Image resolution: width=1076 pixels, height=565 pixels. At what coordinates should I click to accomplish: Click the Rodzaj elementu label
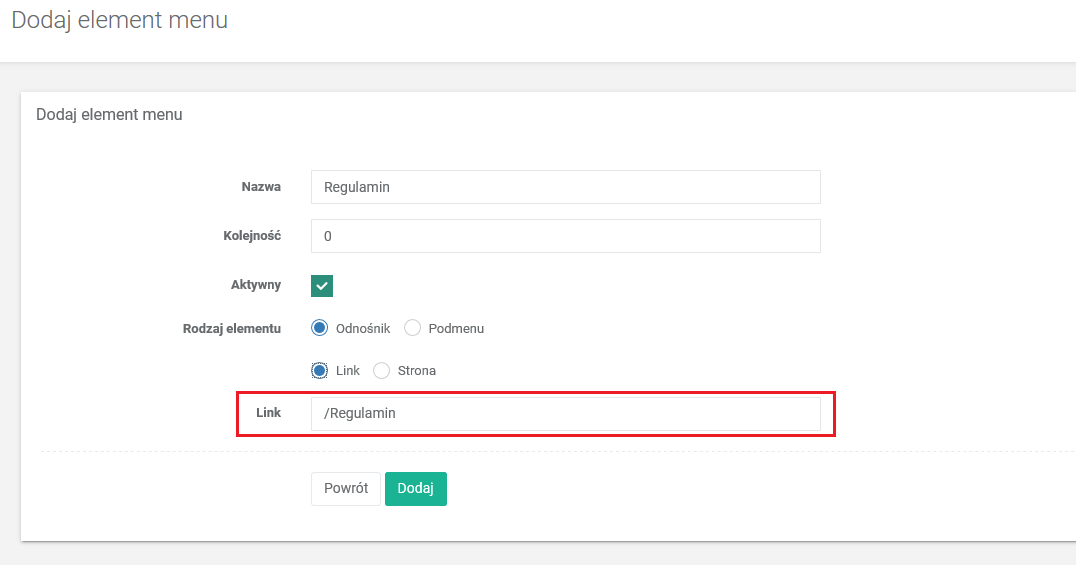click(232, 328)
